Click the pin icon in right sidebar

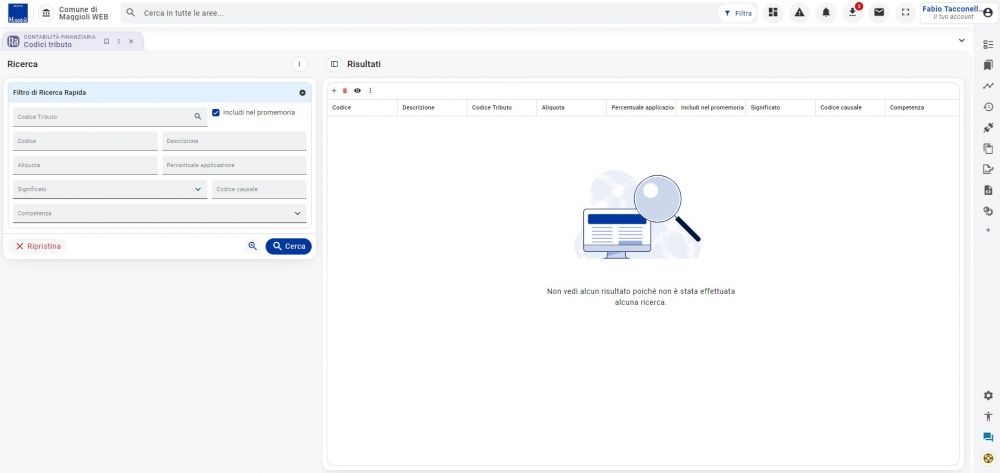988,127
